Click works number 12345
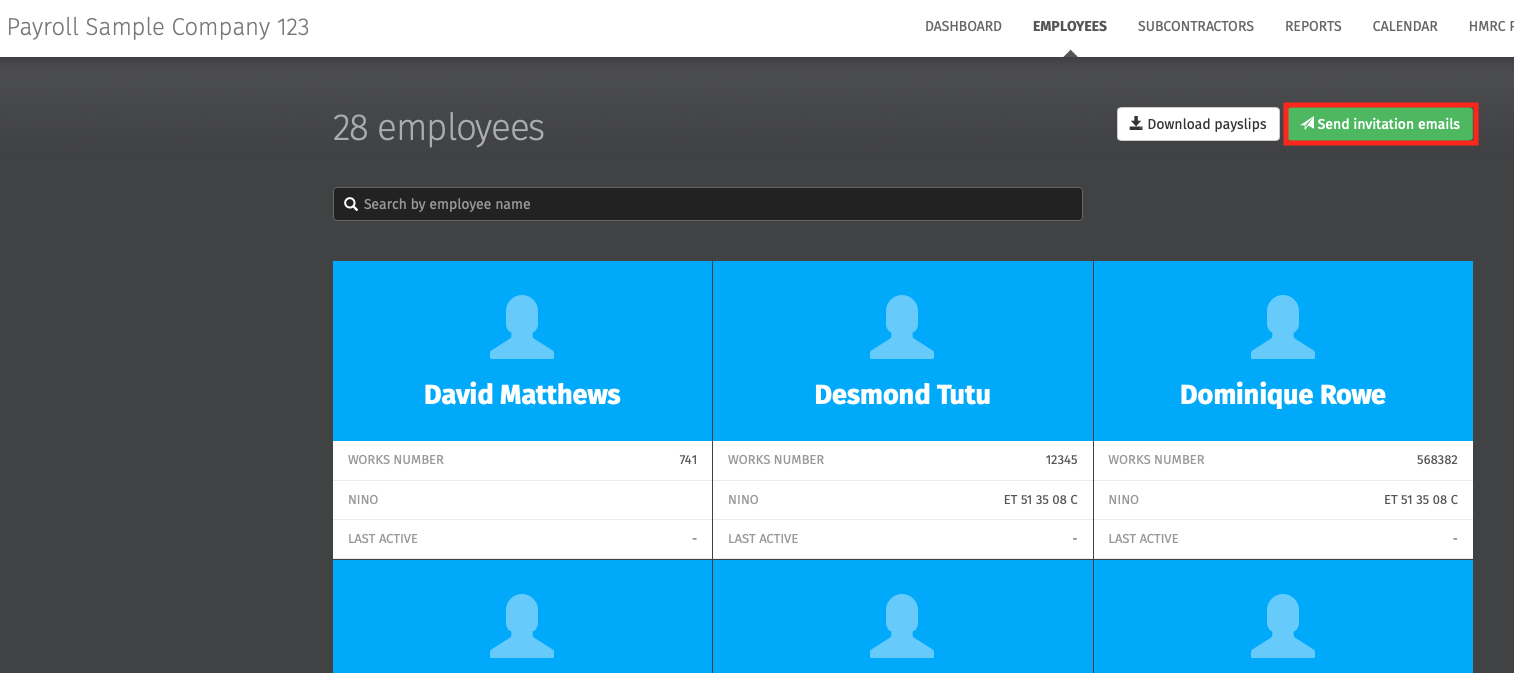The image size is (1514, 673). [1061, 460]
